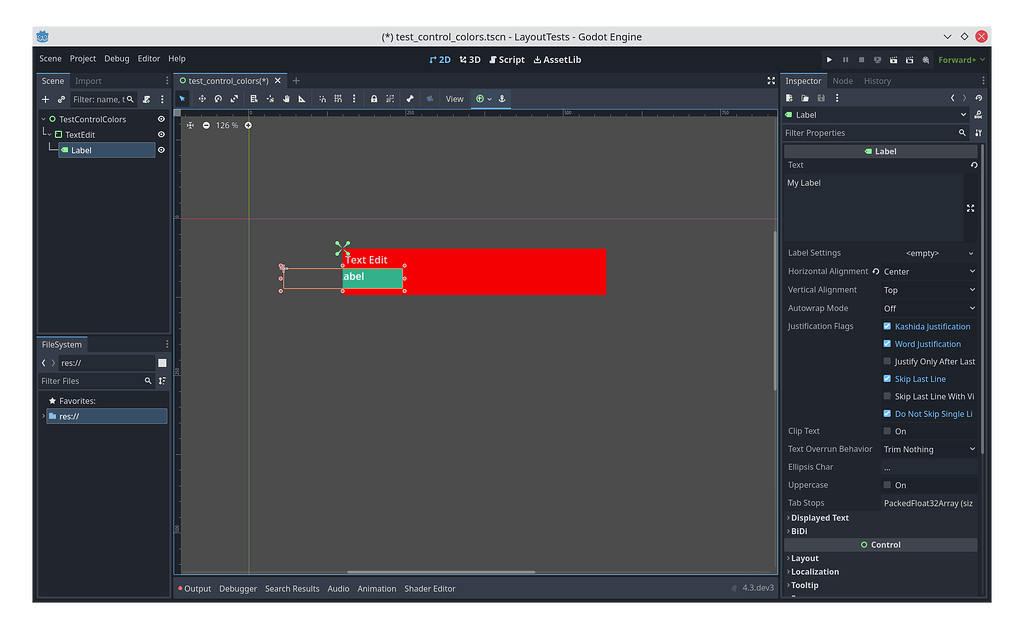Switch to the Node tab
This screenshot has width=1024, height=641.
click(842, 81)
